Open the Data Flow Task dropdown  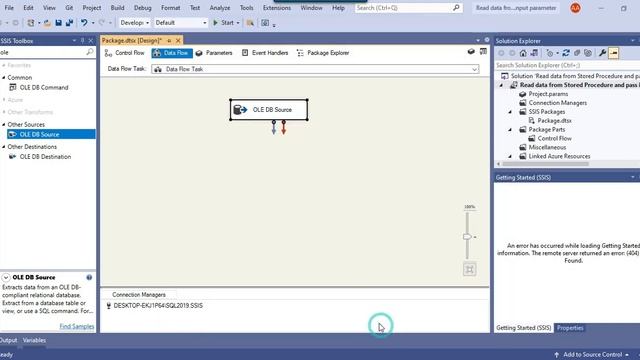[474, 69]
